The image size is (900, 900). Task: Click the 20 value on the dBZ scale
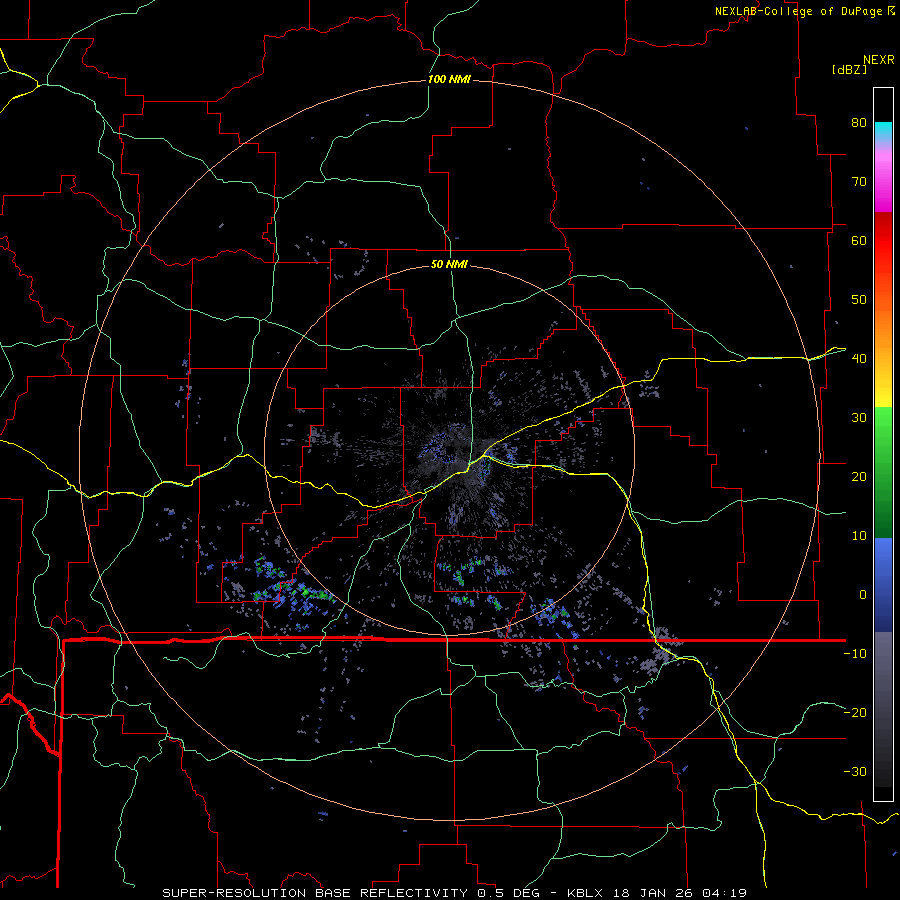pos(859,477)
